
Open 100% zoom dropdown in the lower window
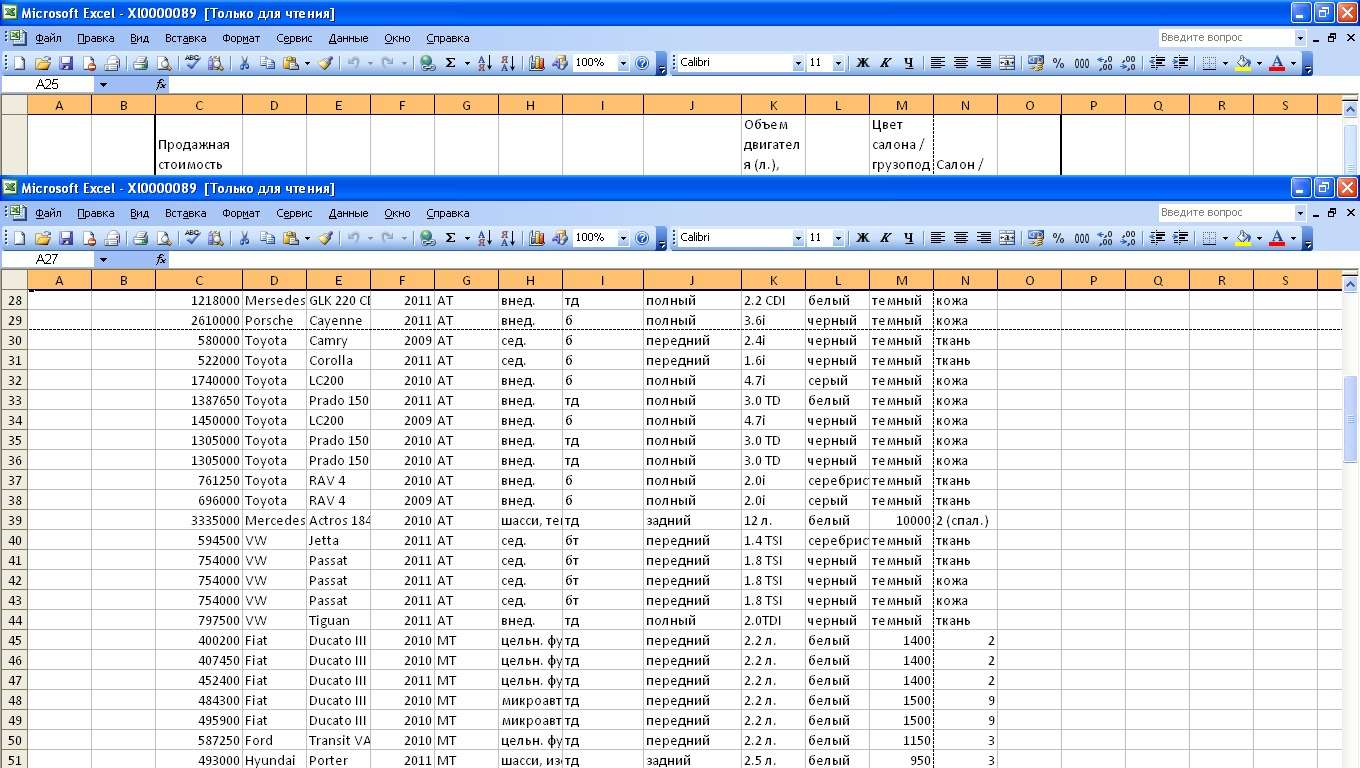[x=623, y=238]
